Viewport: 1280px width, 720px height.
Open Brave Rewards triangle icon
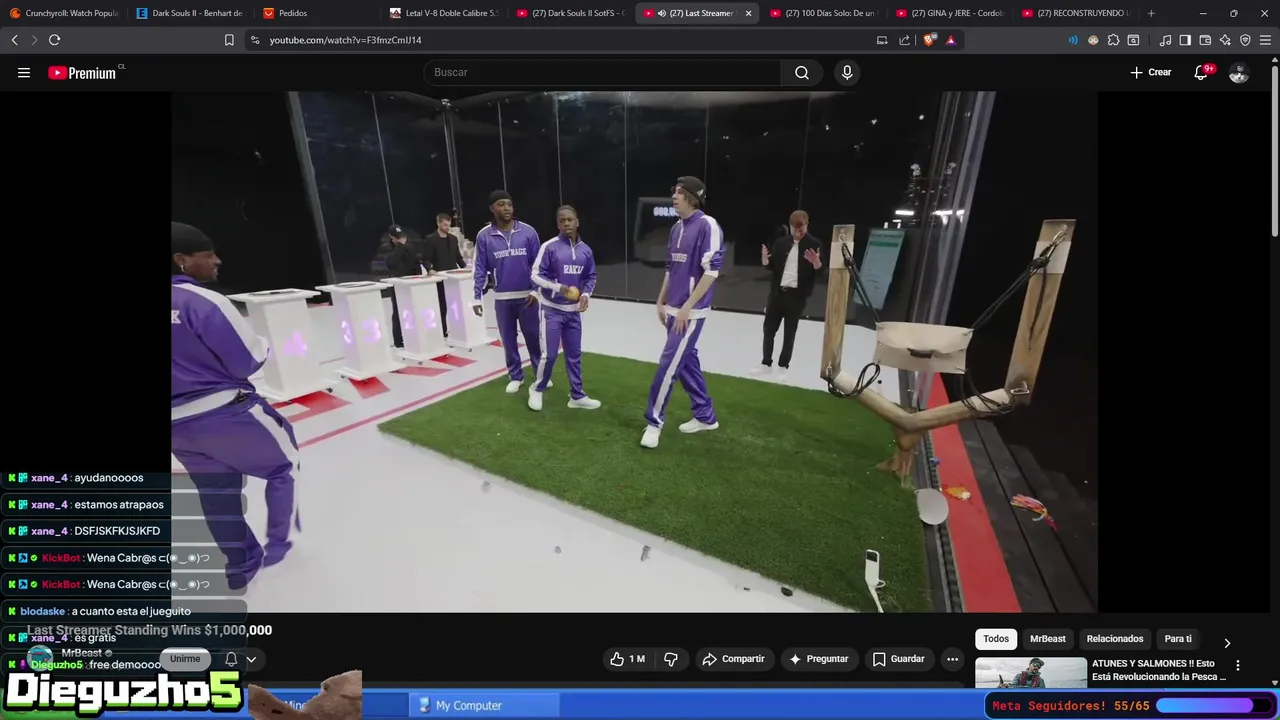pos(950,40)
